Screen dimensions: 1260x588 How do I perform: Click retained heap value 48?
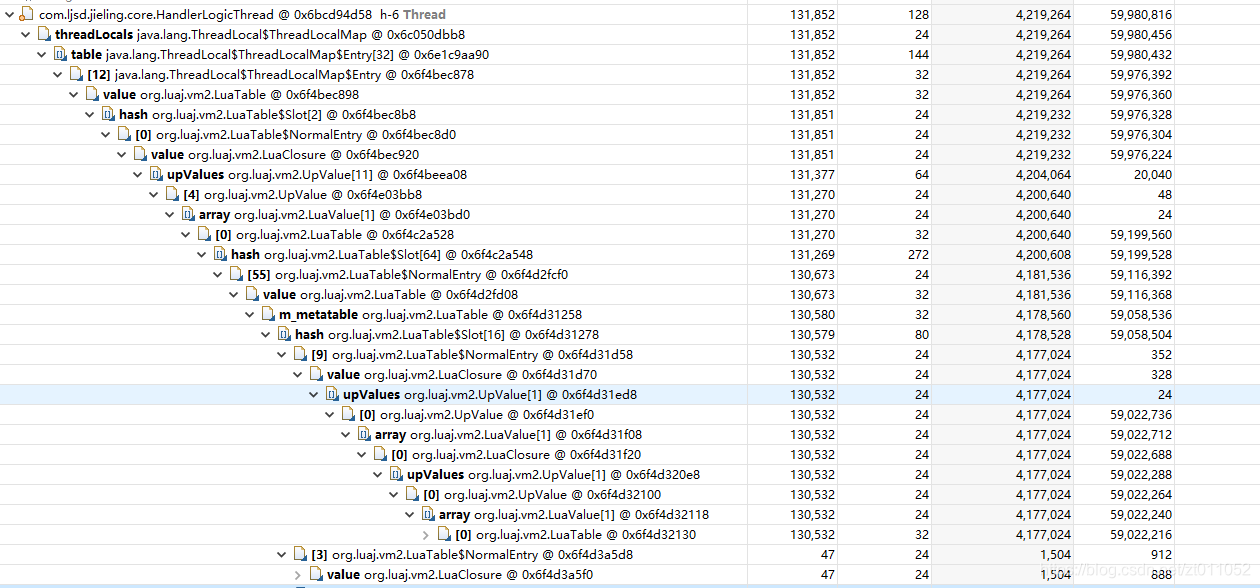[x=1165, y=195]
